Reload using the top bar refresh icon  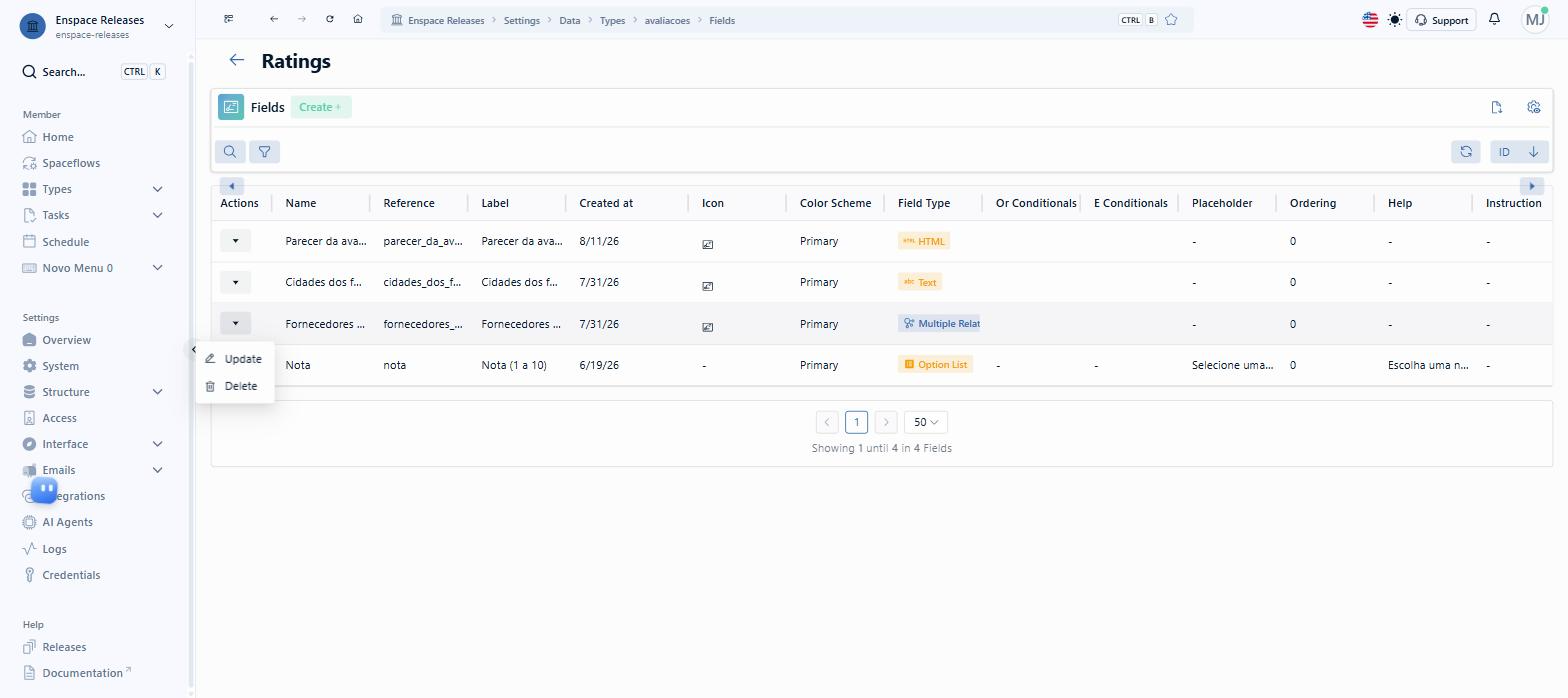(x=330, y=20)
